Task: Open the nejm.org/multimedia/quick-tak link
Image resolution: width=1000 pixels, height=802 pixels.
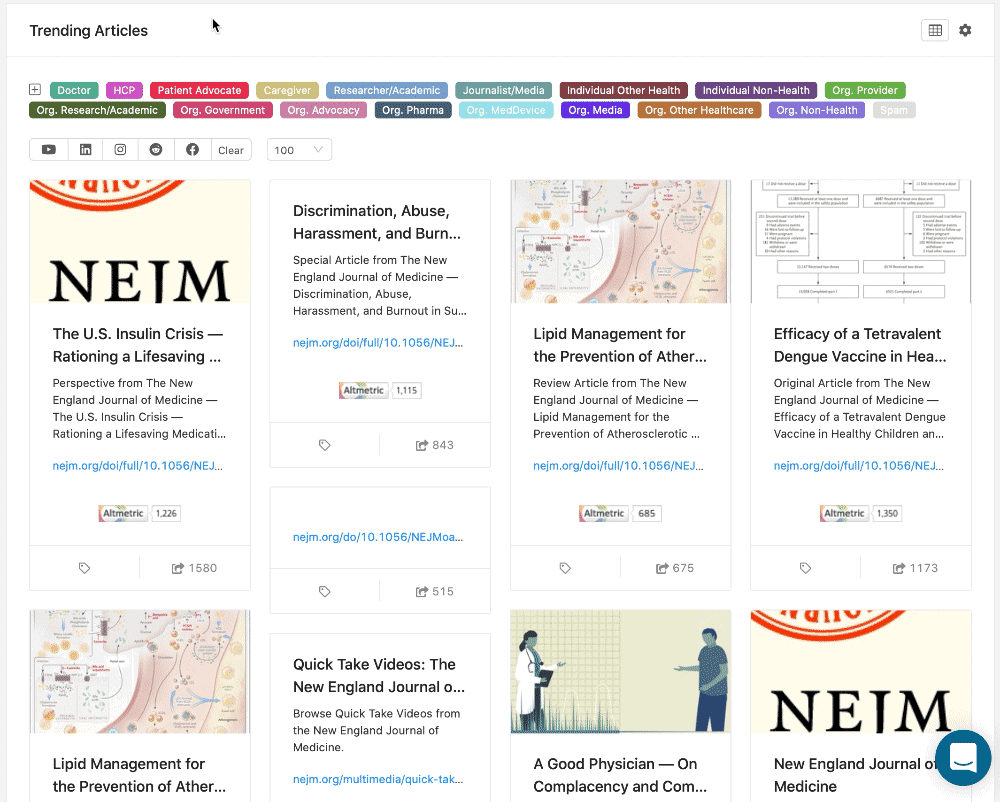Action: (x=378, y=779)
